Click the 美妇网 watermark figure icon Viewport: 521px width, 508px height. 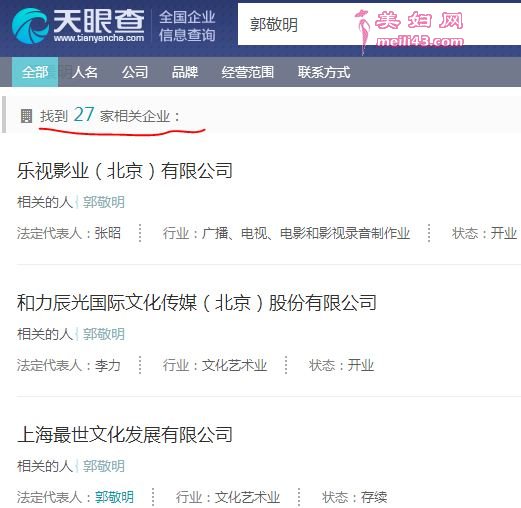(363, 32)
